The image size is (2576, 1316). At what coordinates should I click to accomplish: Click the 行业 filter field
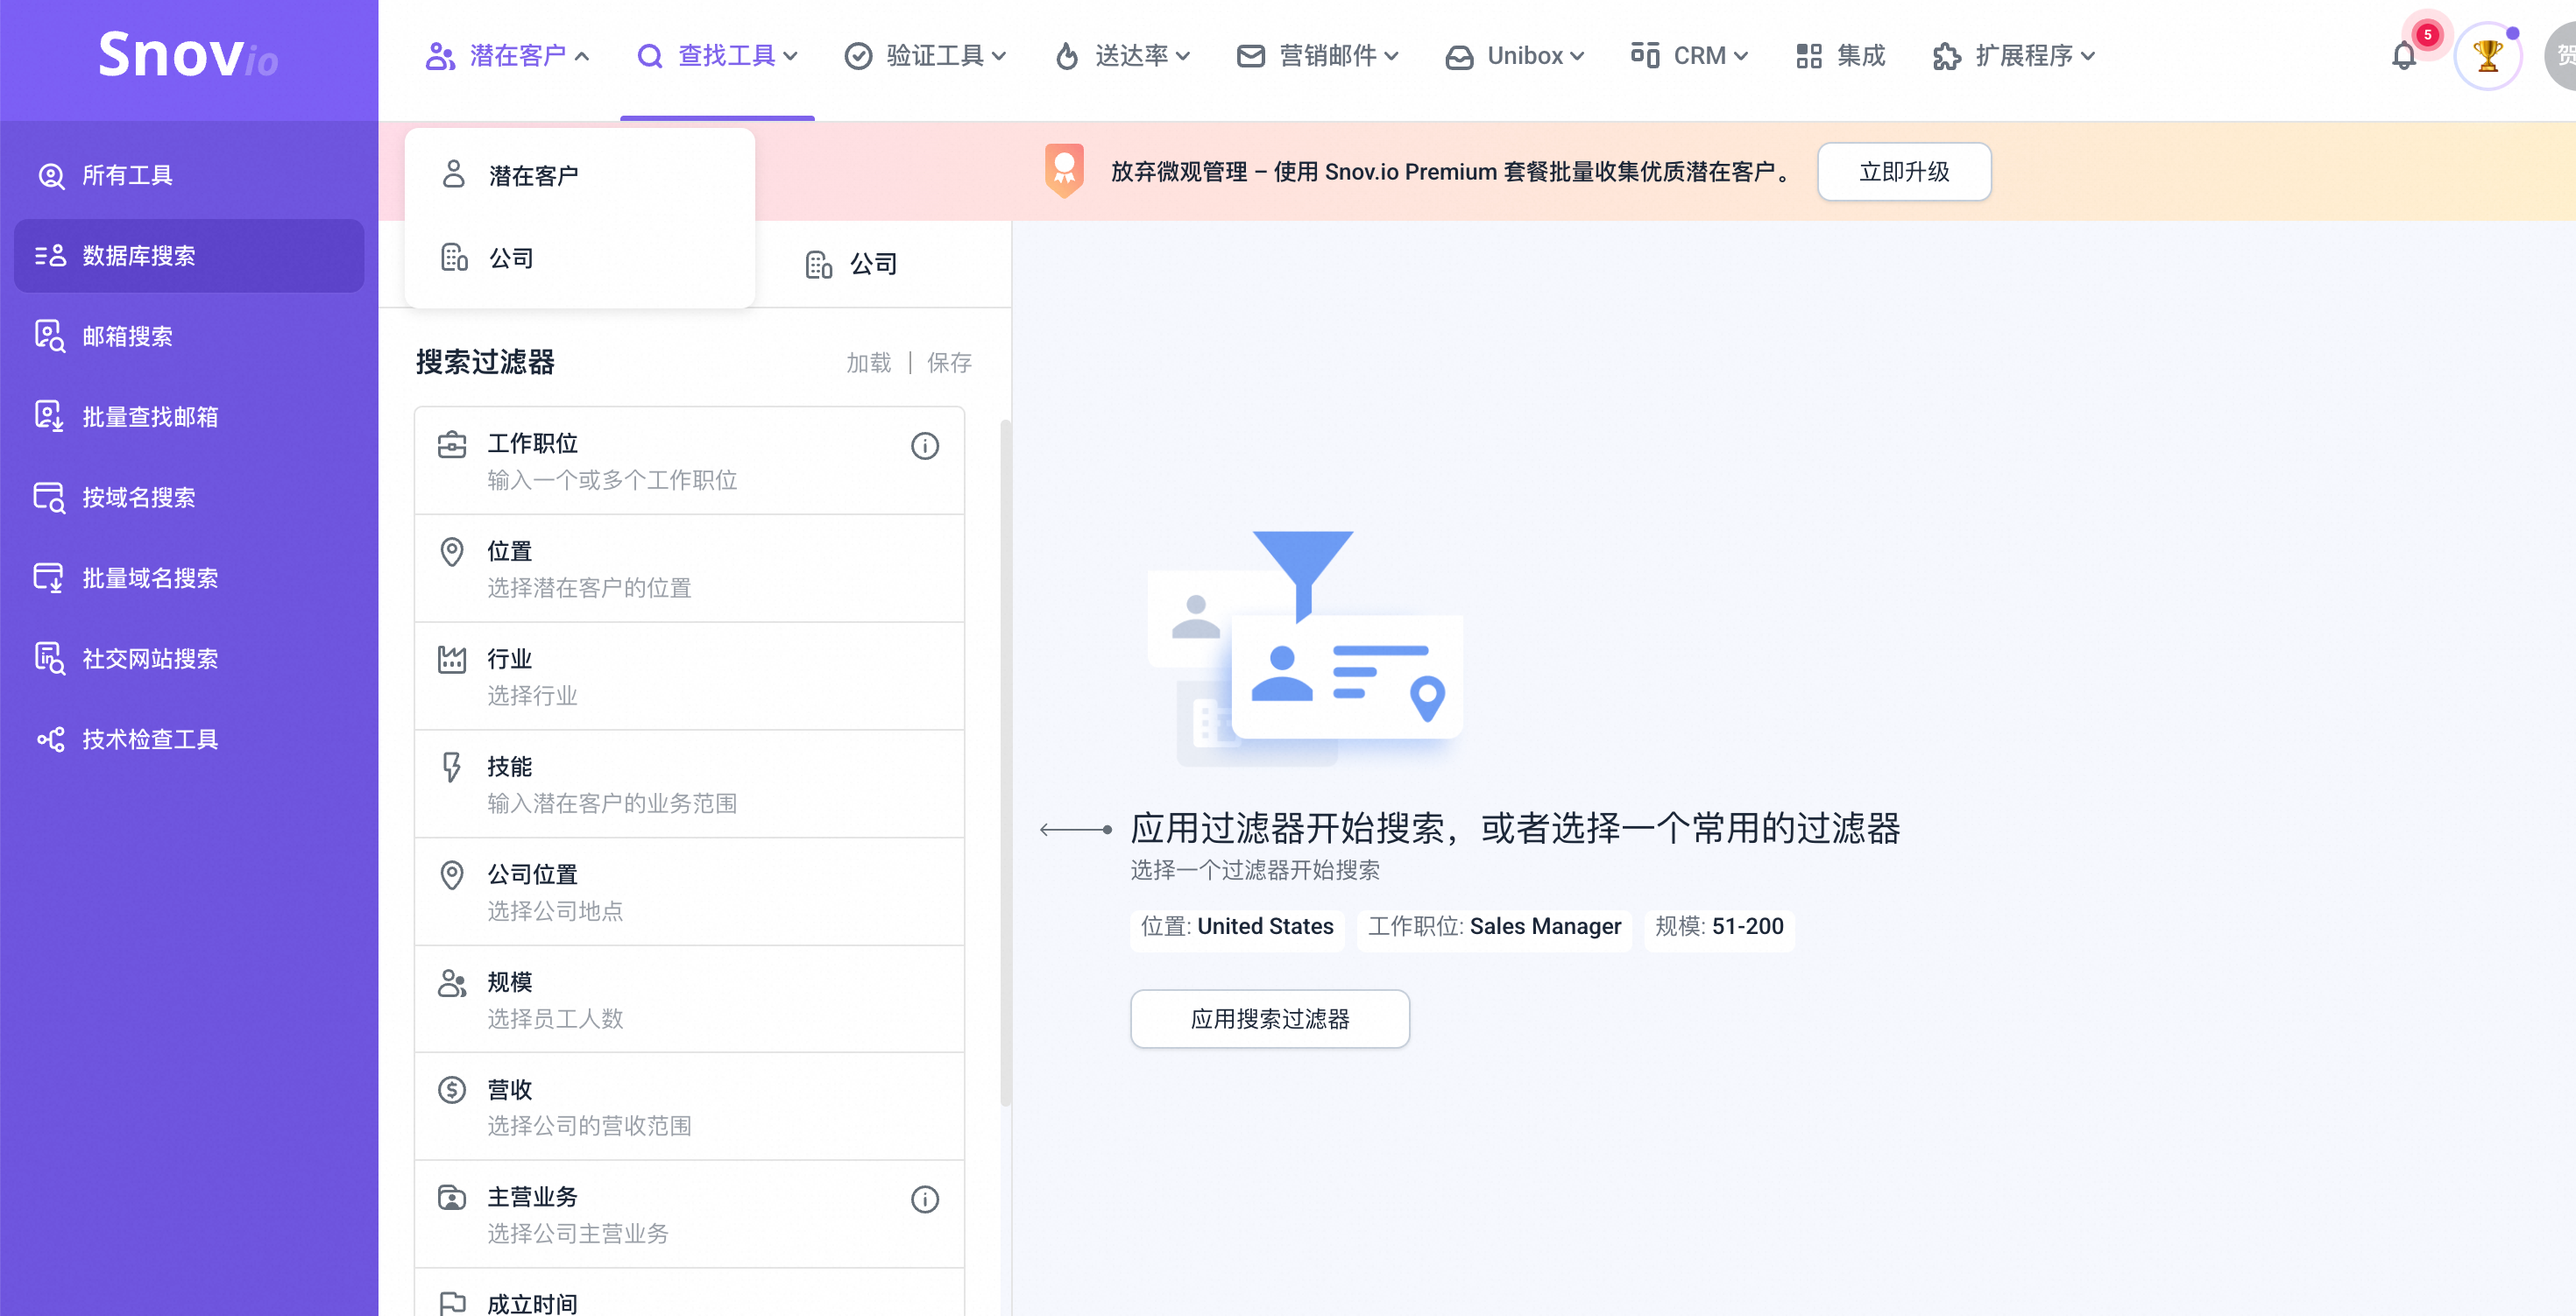pos(689,677)
